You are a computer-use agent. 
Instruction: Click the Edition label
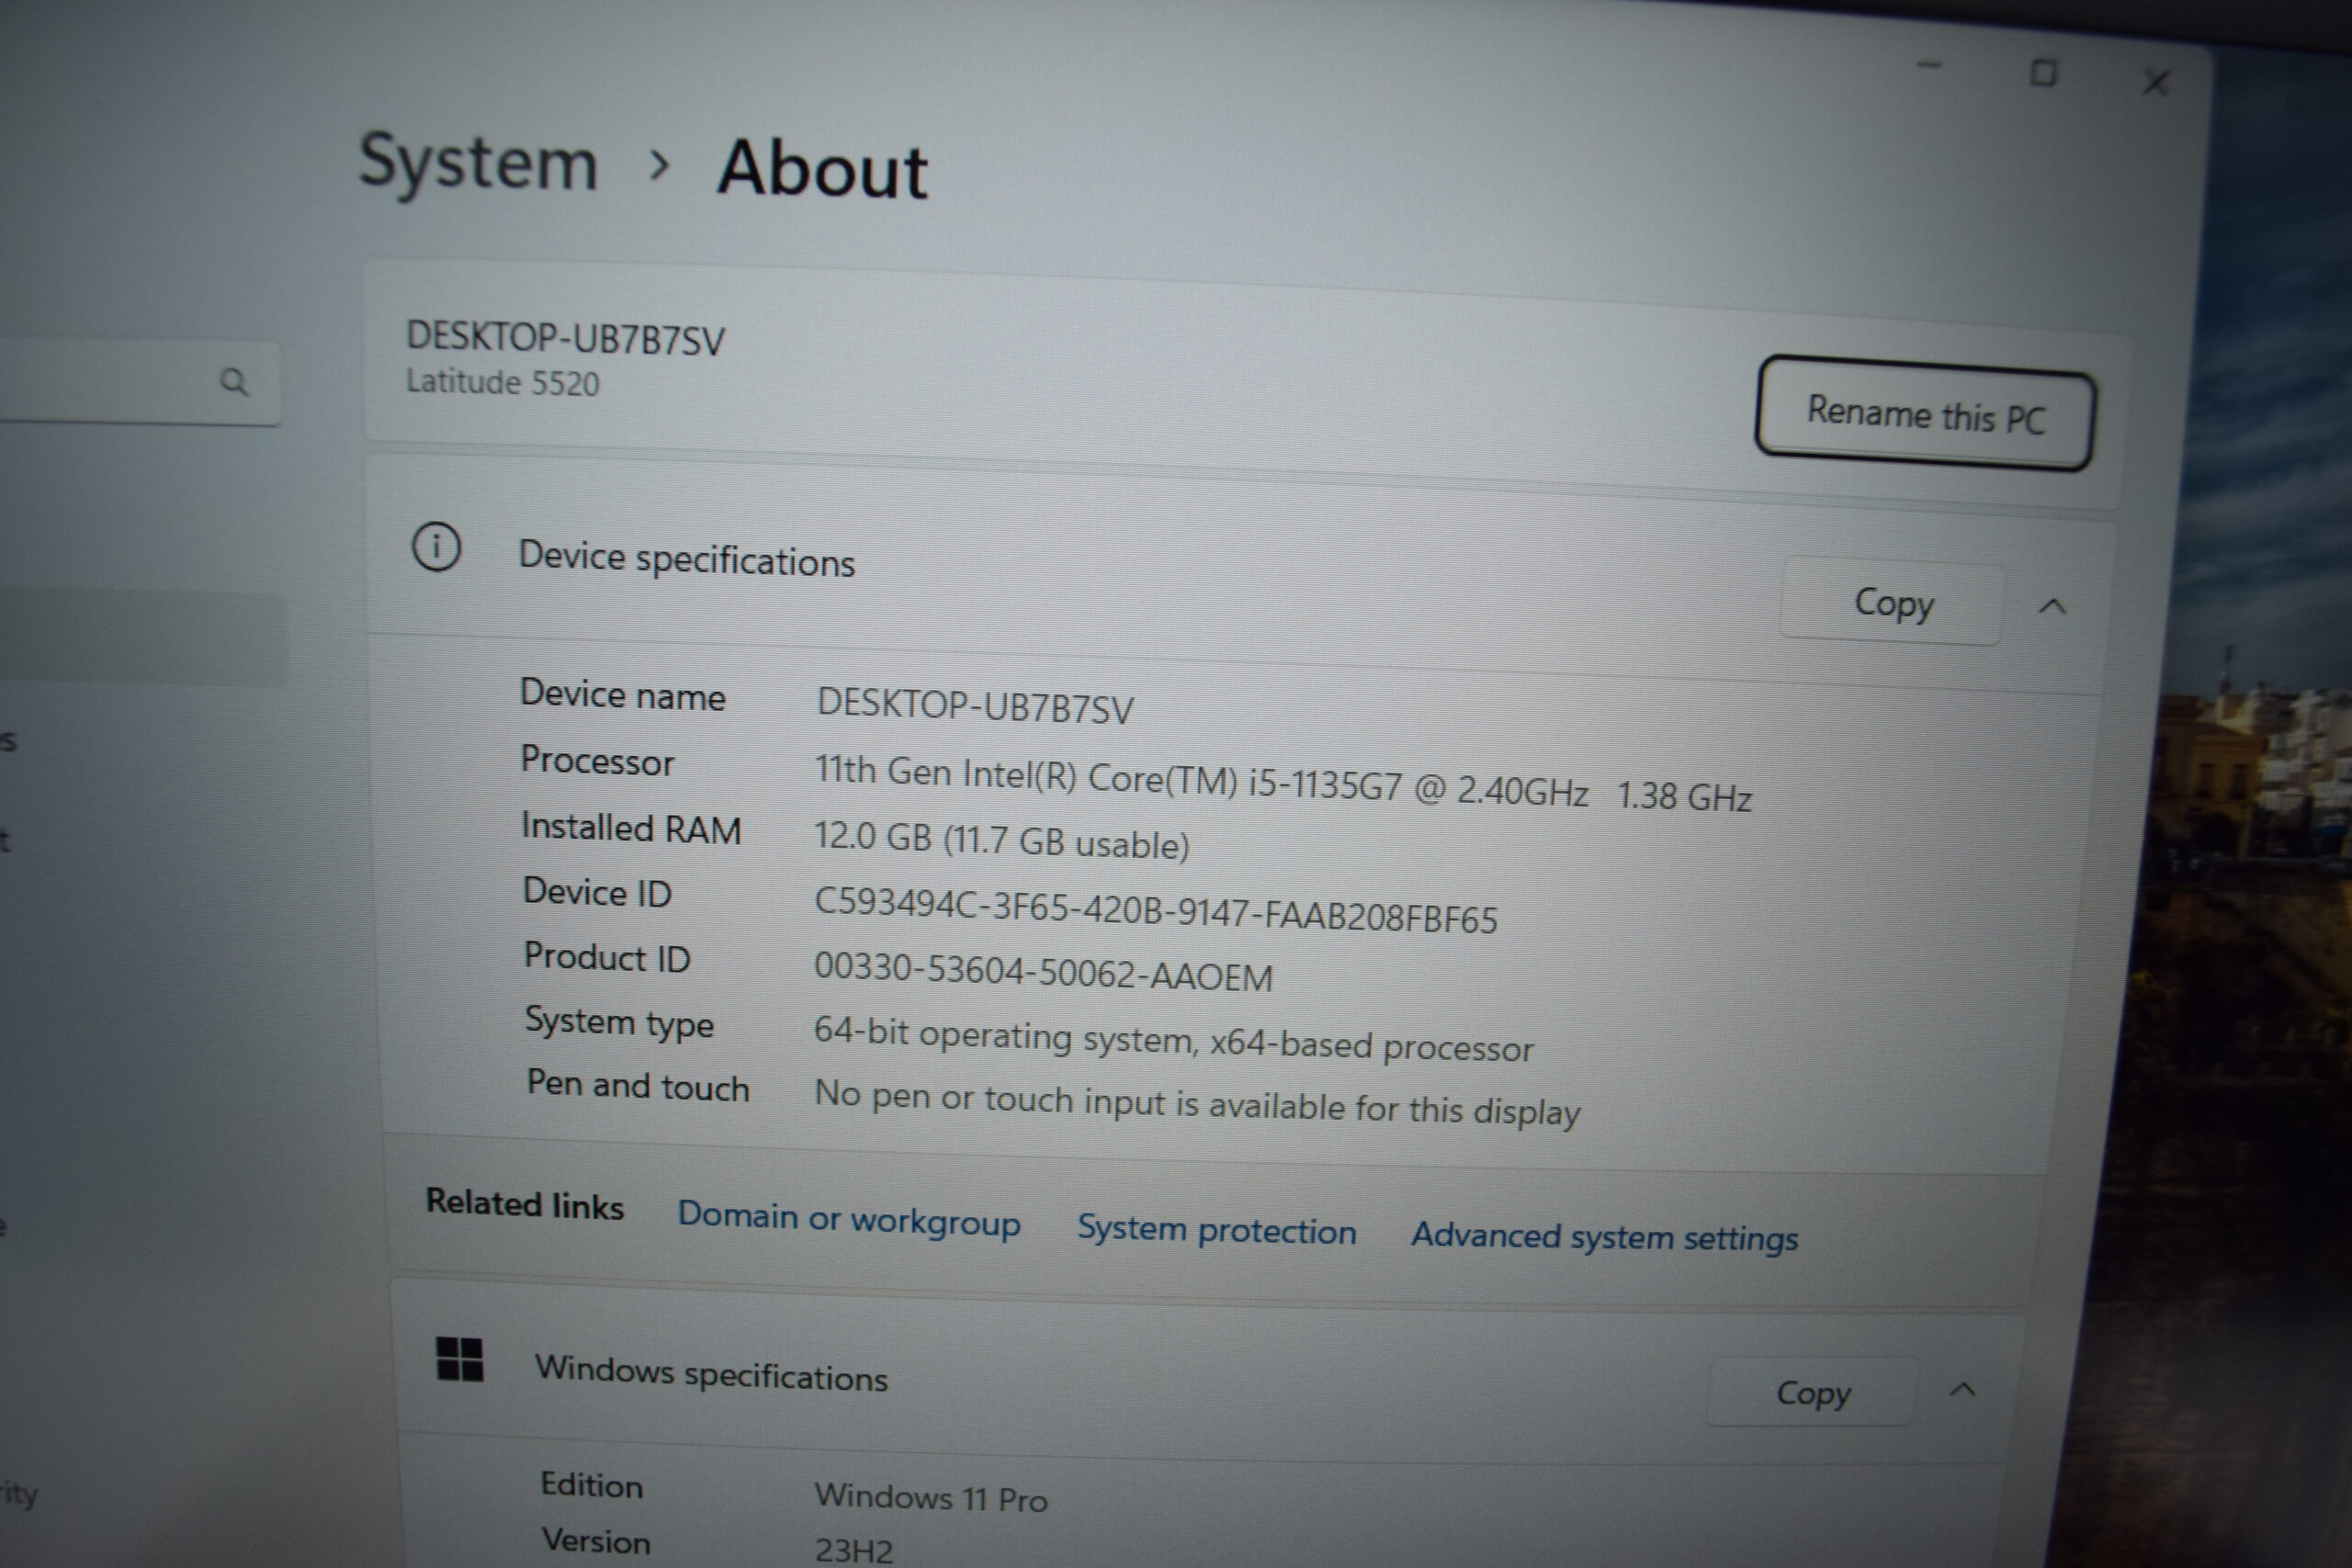tap(591, 1486)
